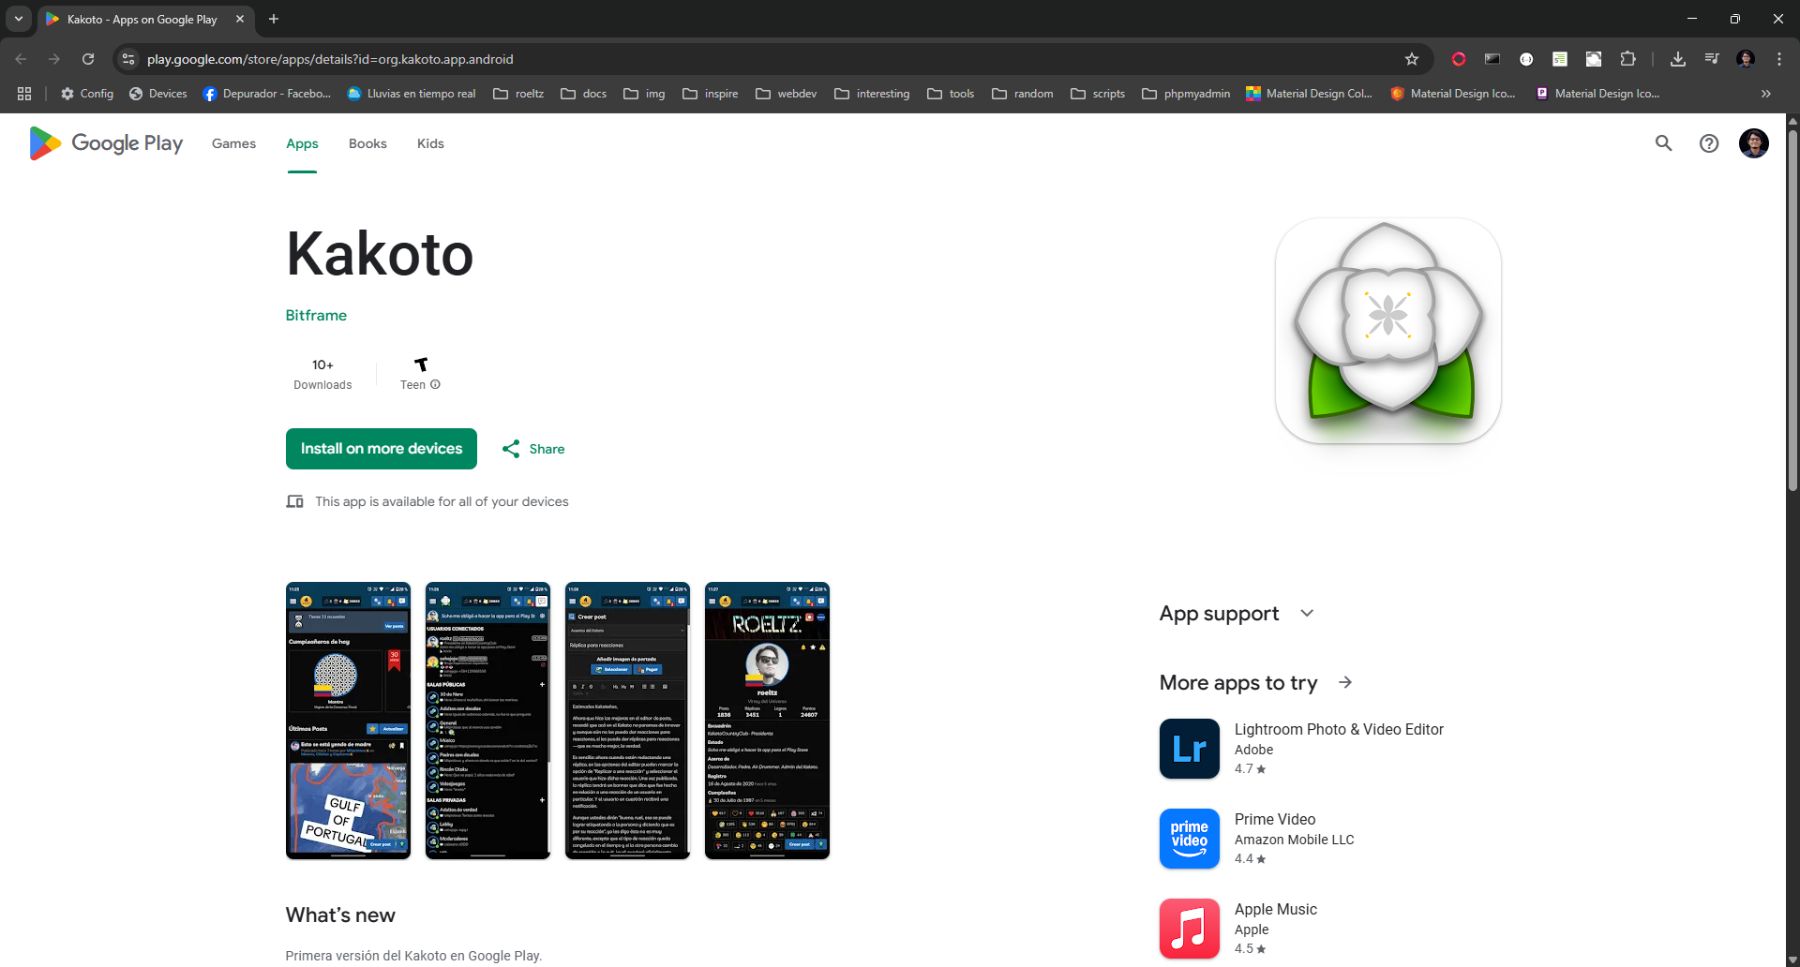1800x967 pixels.
Task: Click the page vertical scrollbar
Action: pos(1792,310)
